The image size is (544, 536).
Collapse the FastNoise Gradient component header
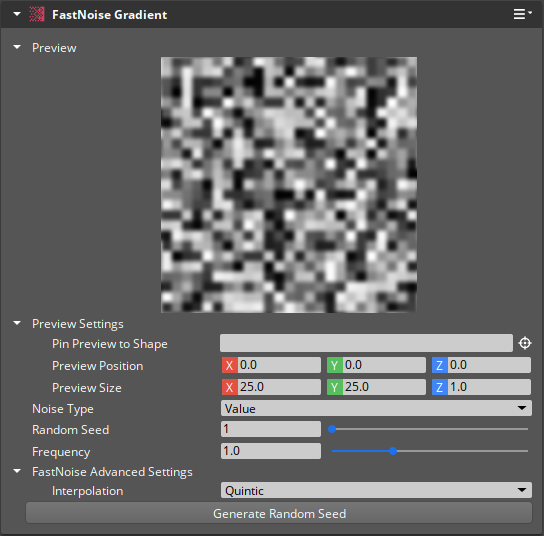point(17,14)
